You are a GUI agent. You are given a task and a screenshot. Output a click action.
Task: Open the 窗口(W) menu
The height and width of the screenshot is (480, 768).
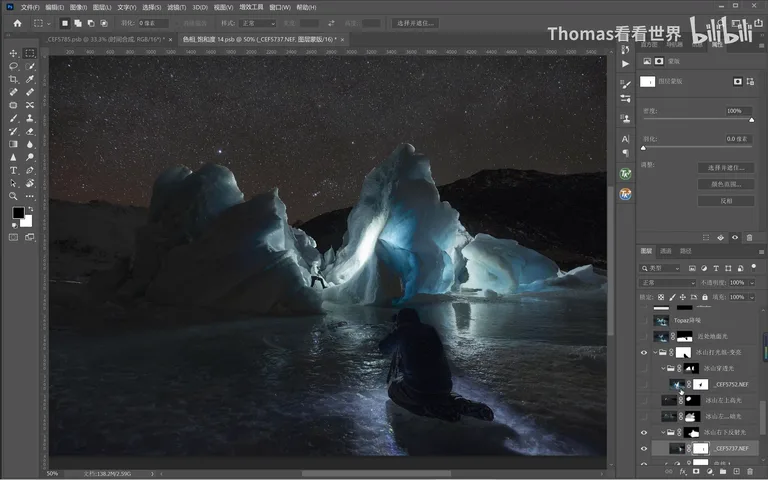click(280, 7)
